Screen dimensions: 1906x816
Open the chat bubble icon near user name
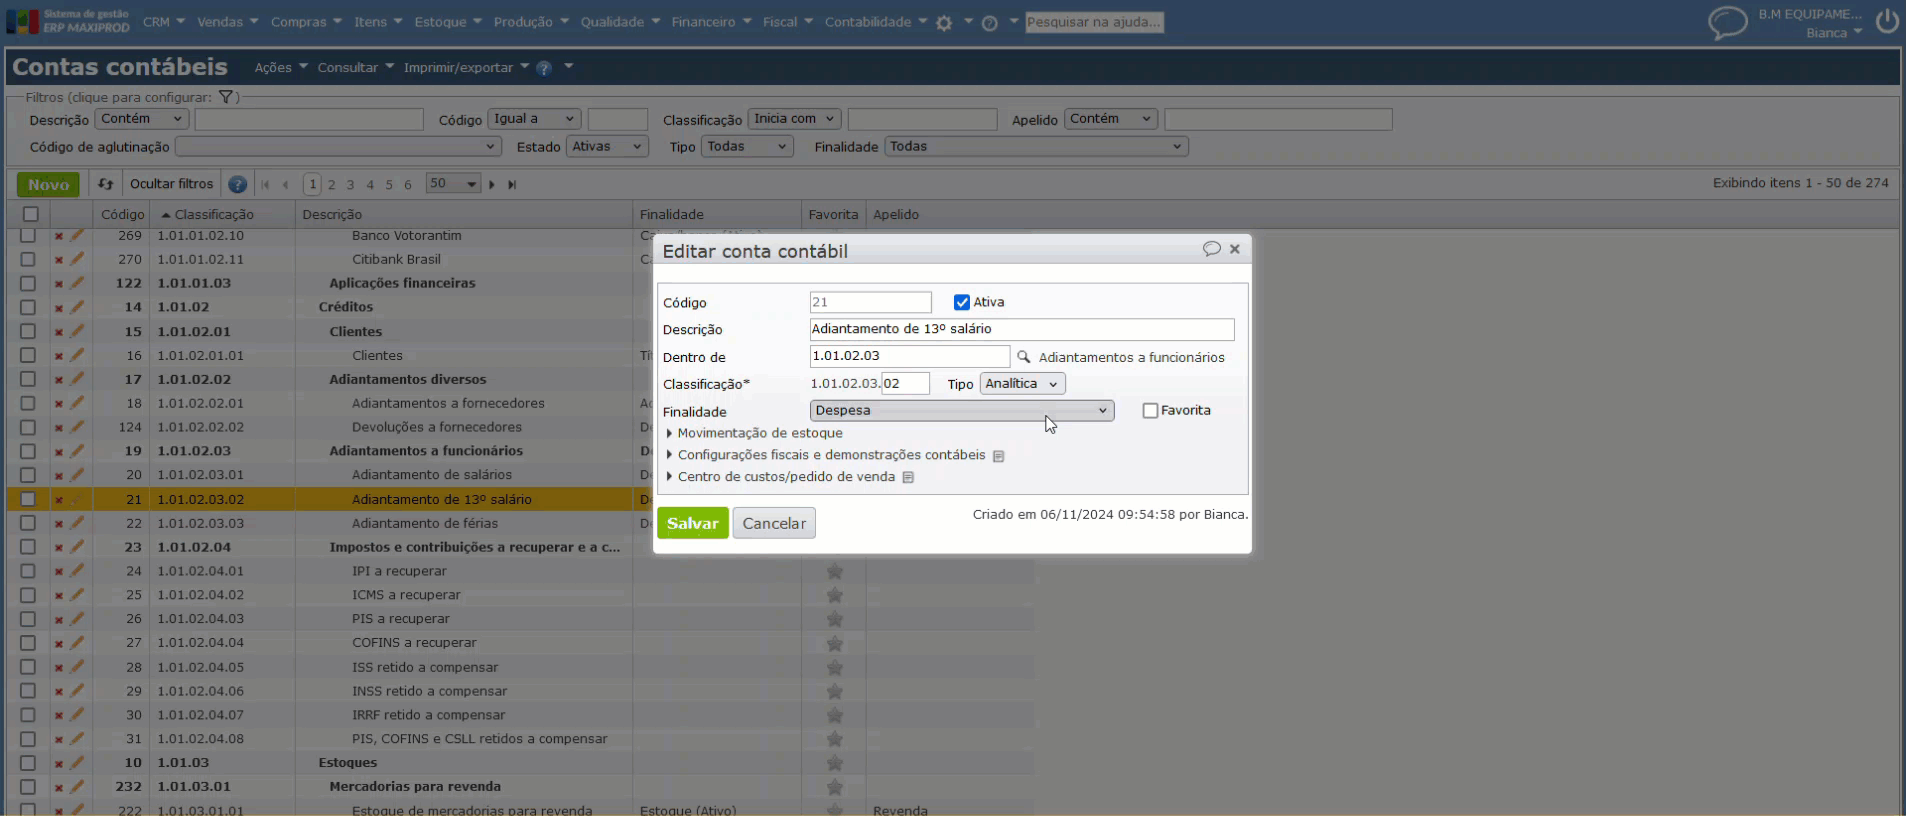[1728, 22]
